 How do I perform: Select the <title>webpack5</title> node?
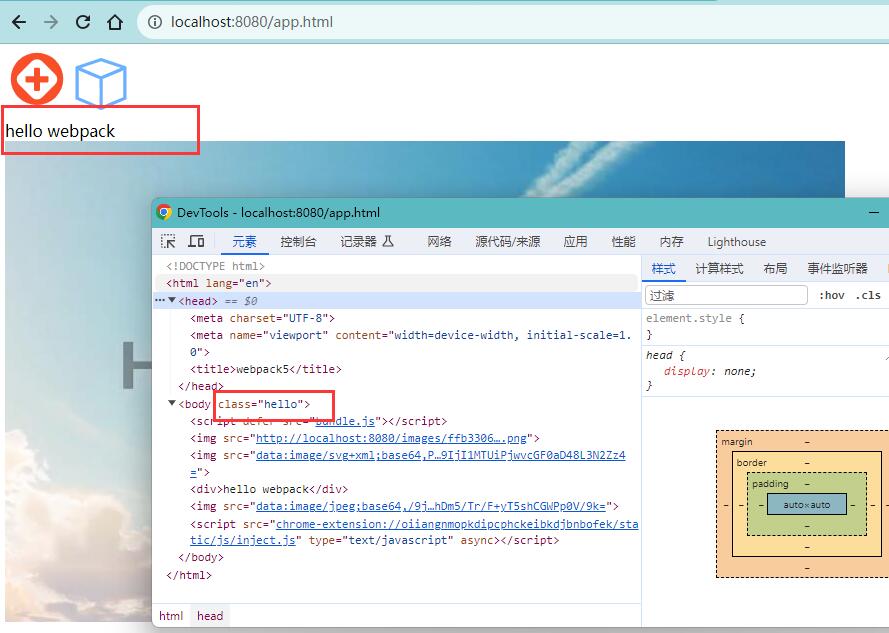pyautogui.click(x=265, y=369)
